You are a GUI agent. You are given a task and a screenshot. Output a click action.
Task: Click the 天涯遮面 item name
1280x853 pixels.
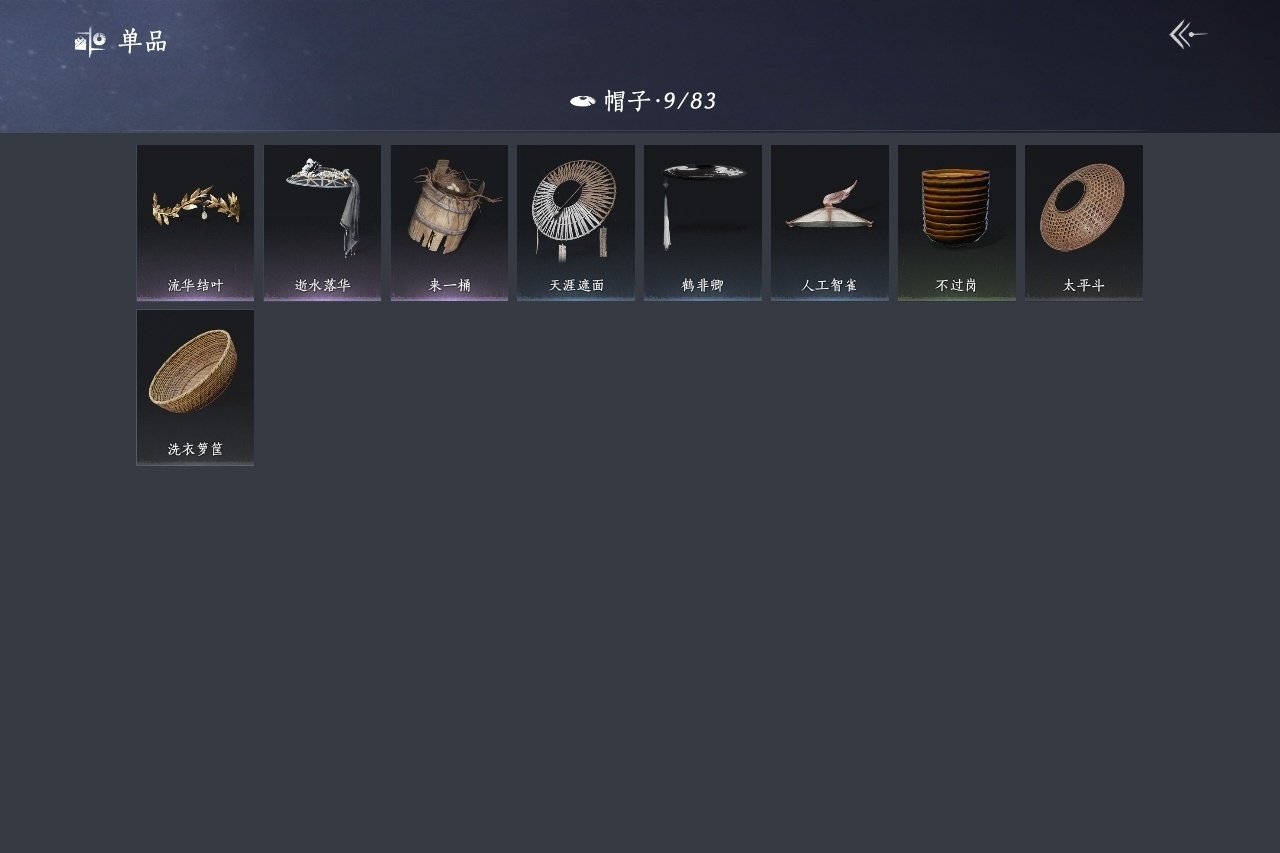pyautogui.click(x=576, y=285)
